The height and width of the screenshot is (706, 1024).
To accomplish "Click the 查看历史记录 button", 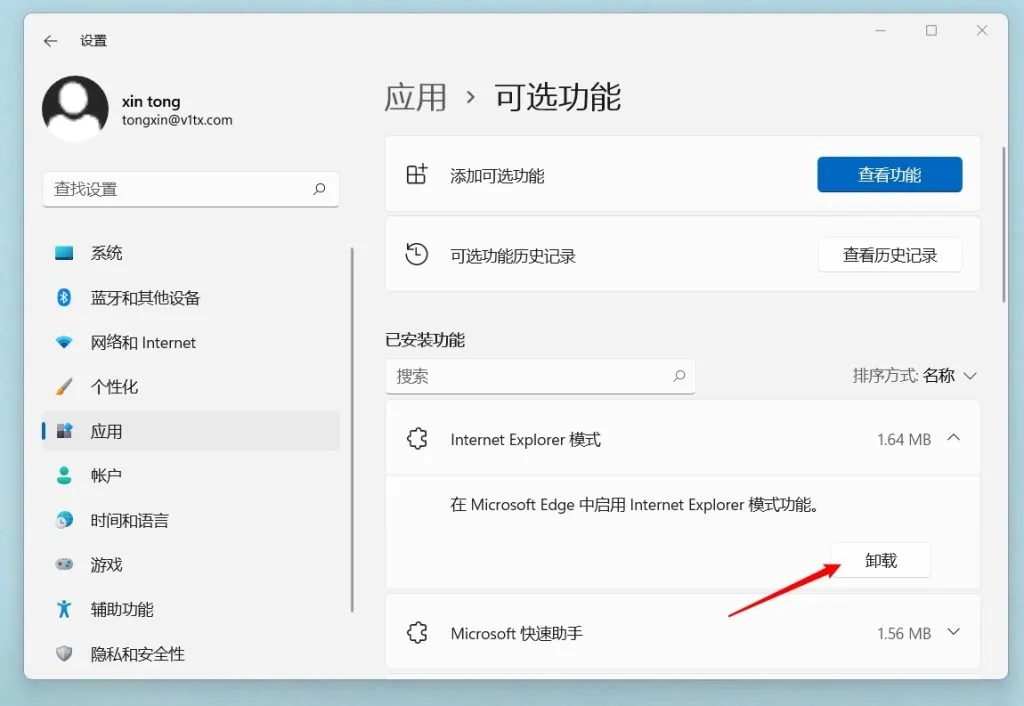I will tap(889, 256).
